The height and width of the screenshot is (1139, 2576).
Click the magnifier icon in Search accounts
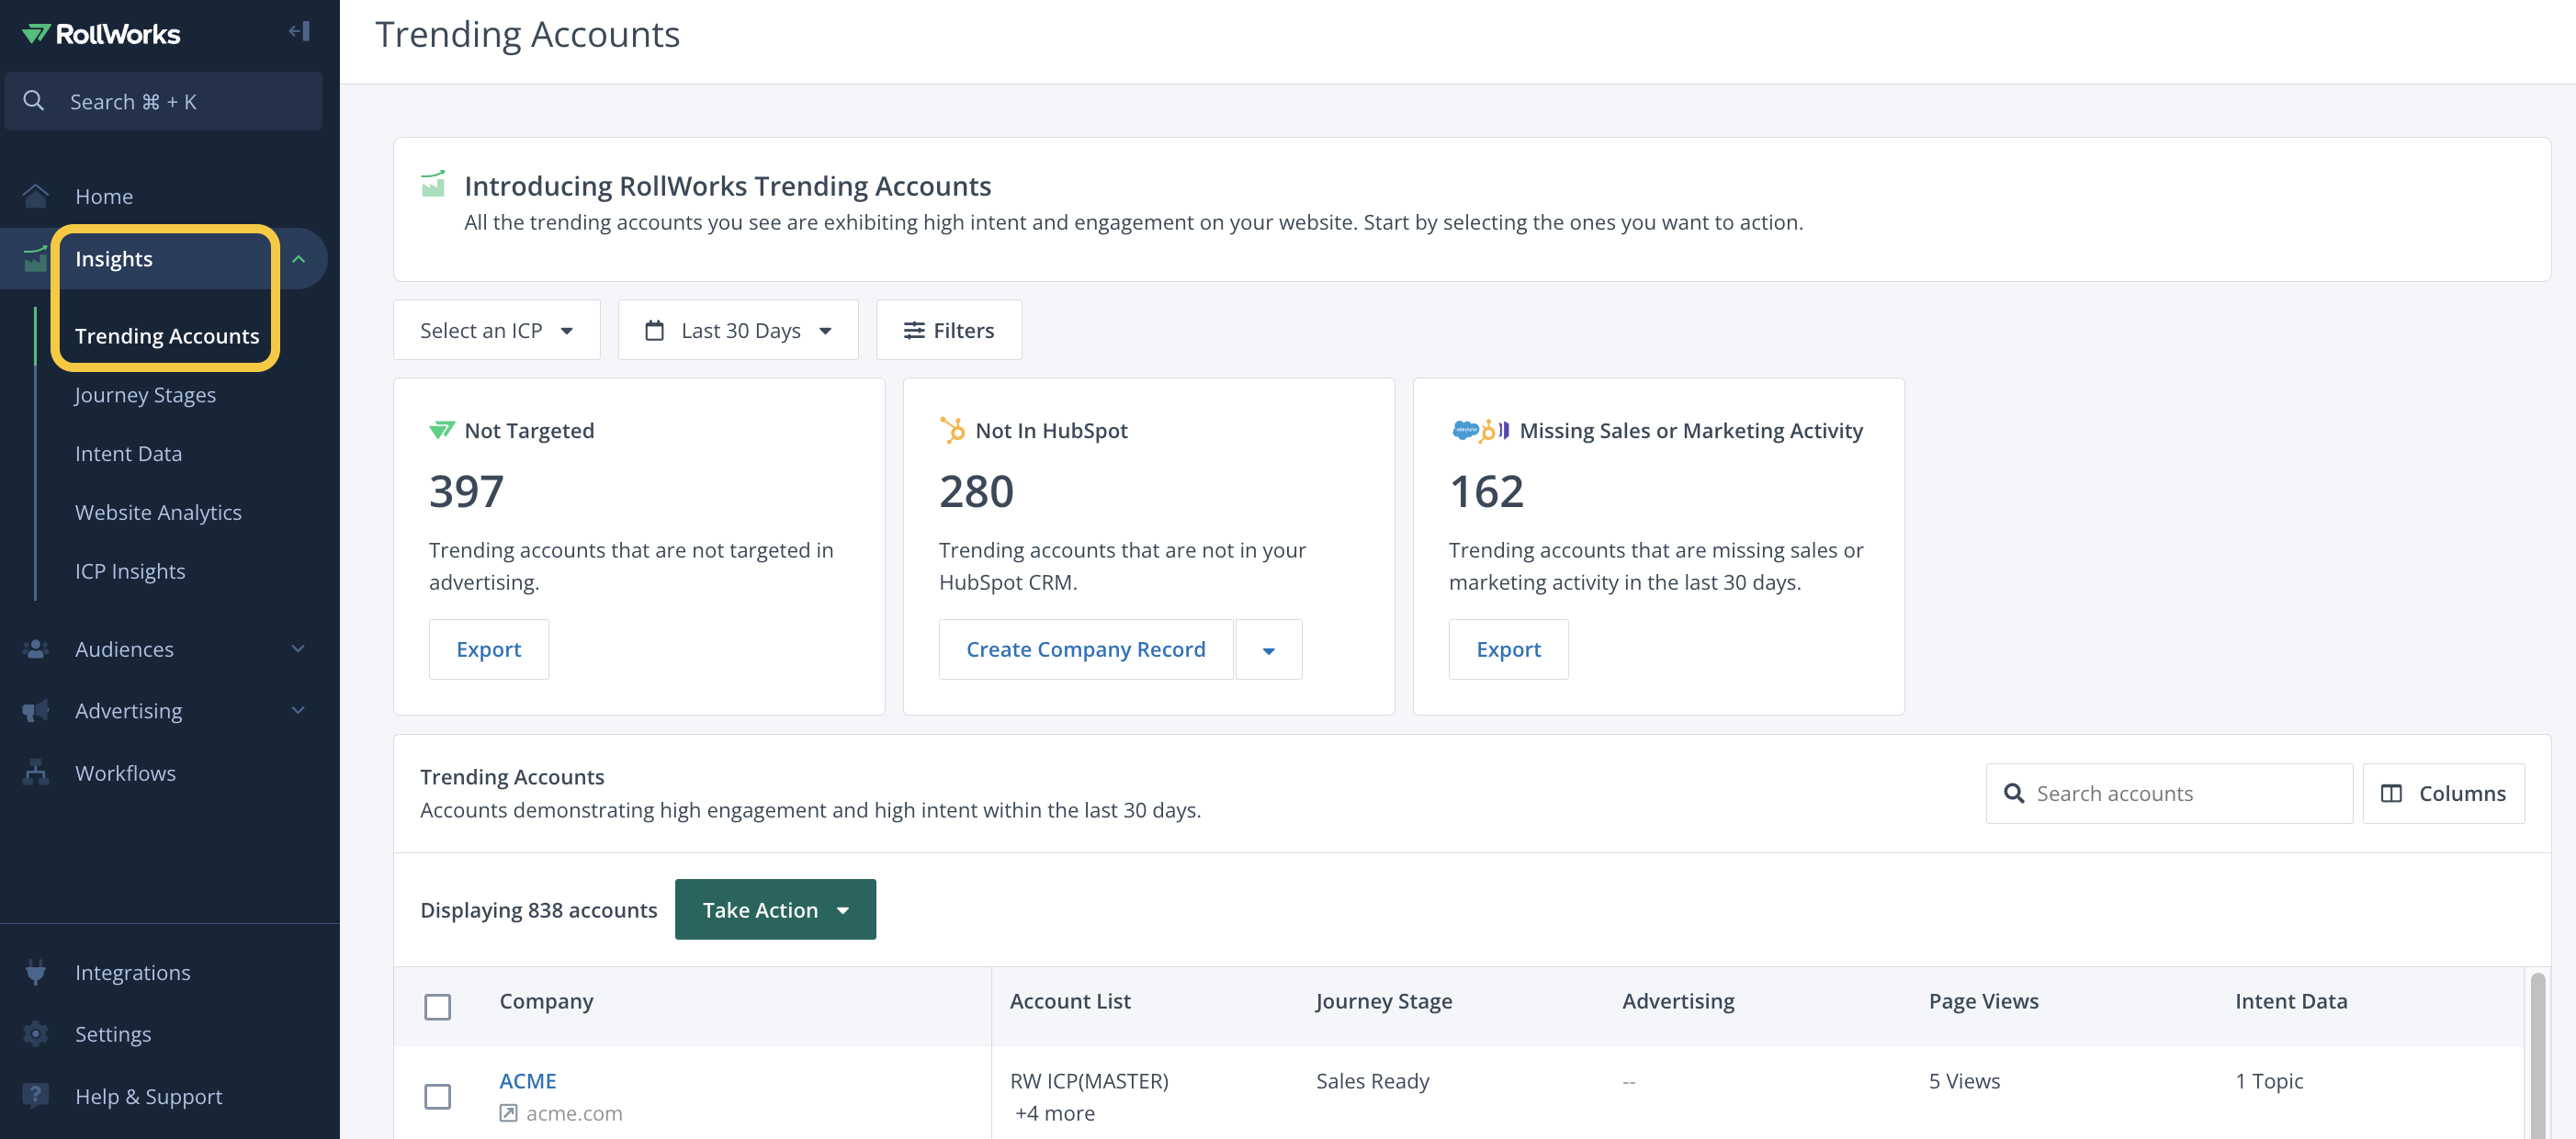tap(2015, 793)
